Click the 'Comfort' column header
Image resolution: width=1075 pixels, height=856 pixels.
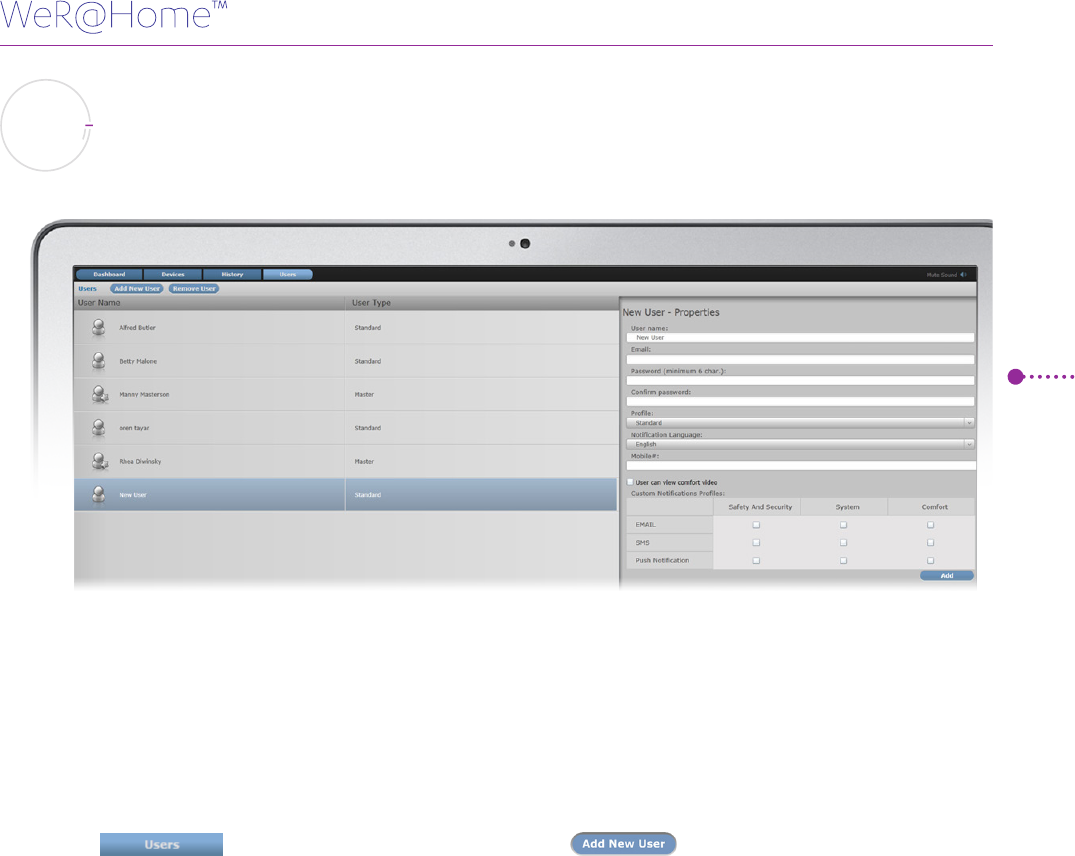coord(934,507)
